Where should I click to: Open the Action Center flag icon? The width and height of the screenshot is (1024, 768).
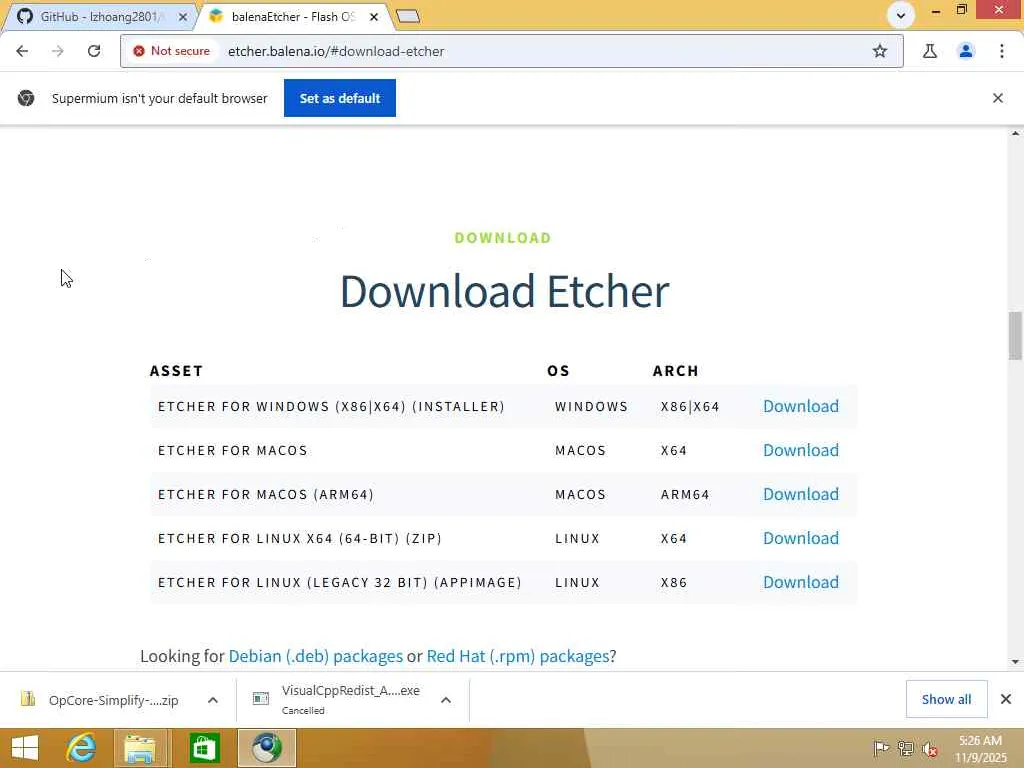[881, 748]
